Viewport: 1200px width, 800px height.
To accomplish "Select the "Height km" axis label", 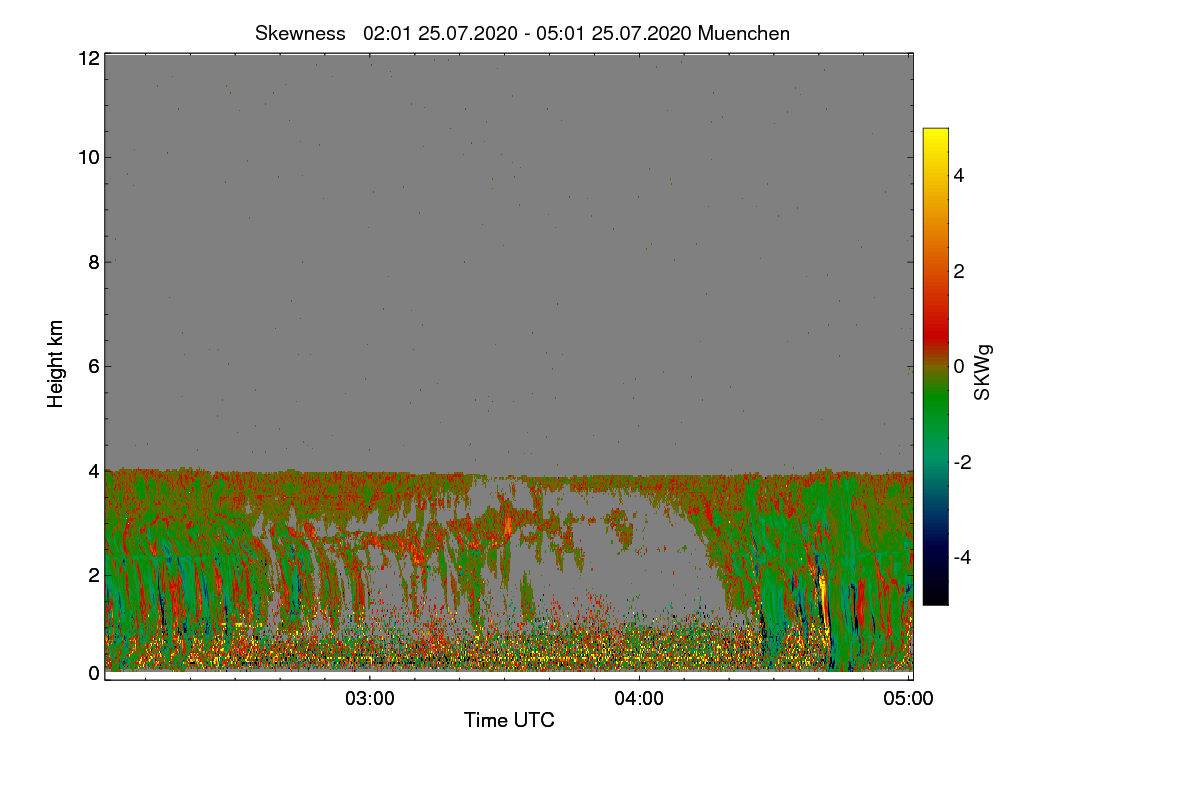I will (56, 364).
